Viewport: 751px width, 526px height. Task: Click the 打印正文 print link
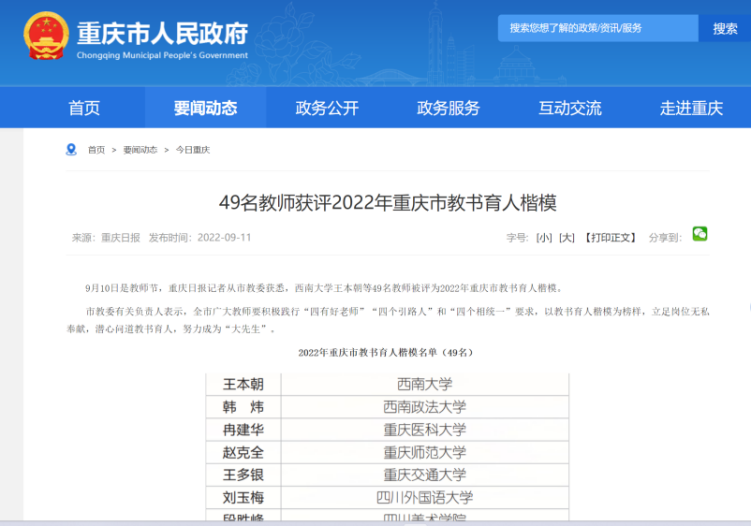(x=610, y=238)
